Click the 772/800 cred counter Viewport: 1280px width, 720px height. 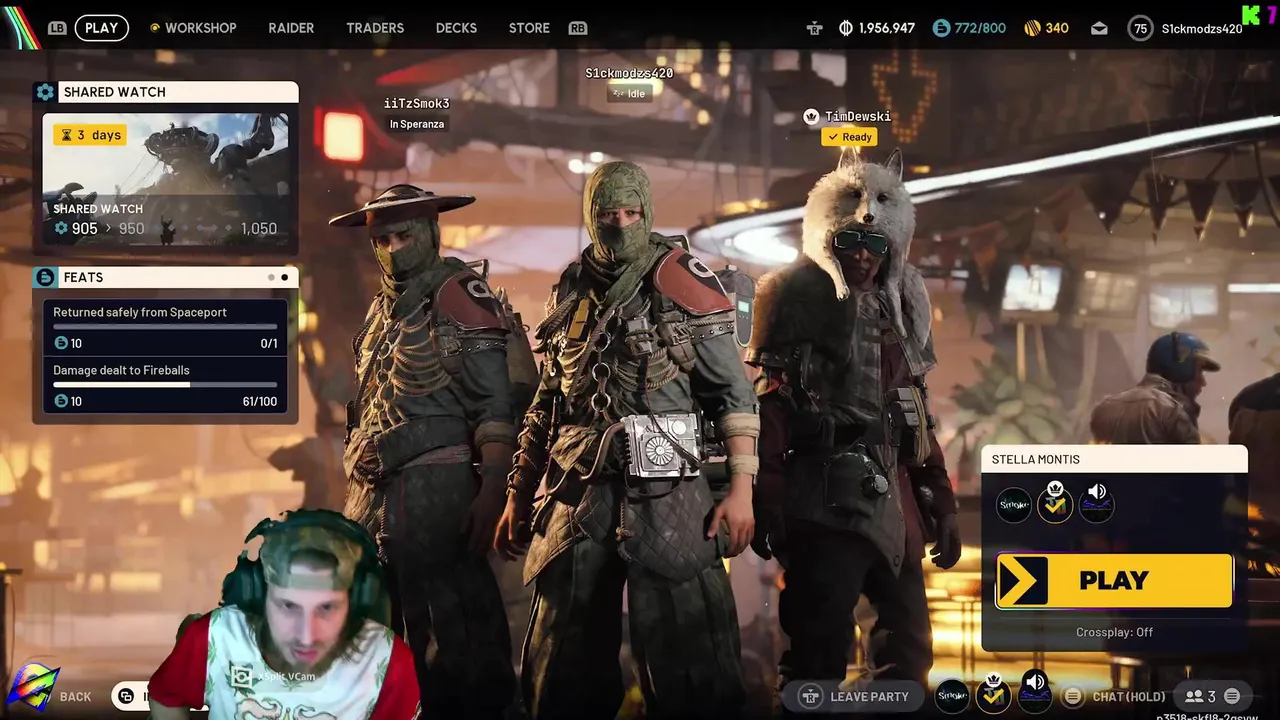(x=980, y=28)
